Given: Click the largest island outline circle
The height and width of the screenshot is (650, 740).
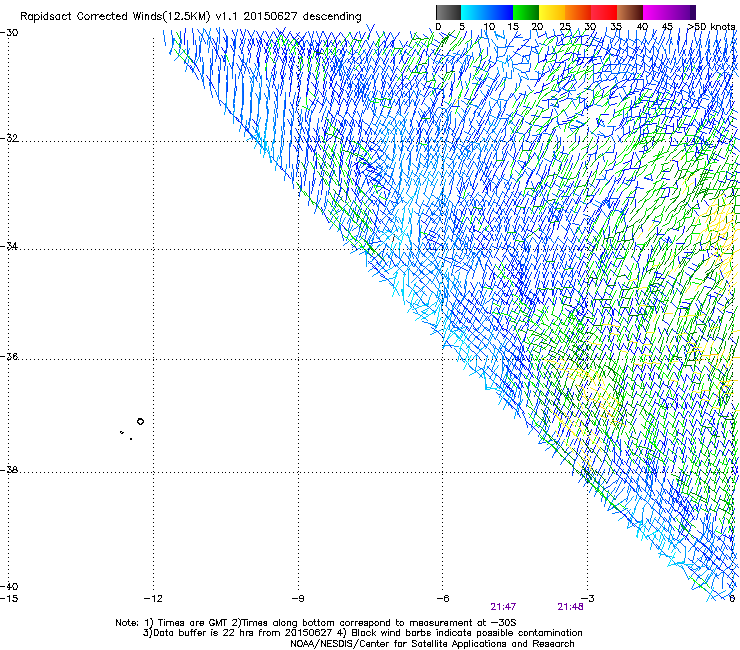Looking at the screenshot, I should (x=140, y=422).
